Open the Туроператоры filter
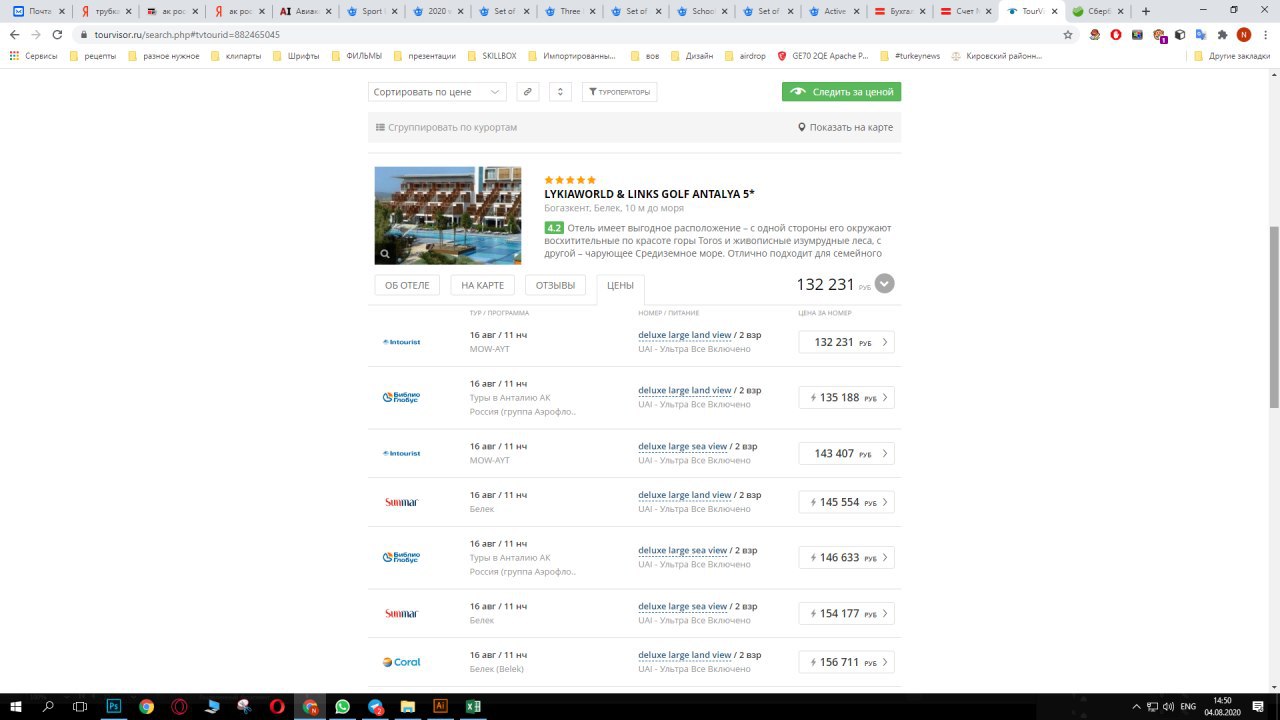The image size is (1280, 720). pyautogui.click(x=619, y=92)
